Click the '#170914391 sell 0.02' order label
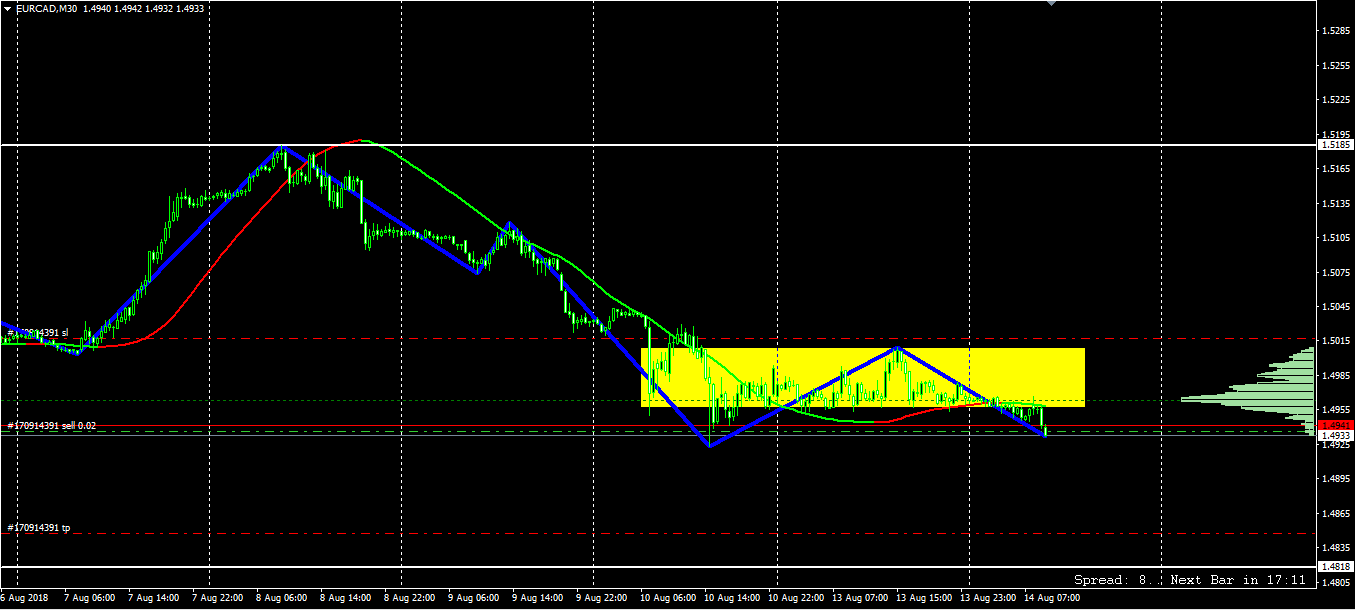Screen dimensions: 1355x610 52,426
